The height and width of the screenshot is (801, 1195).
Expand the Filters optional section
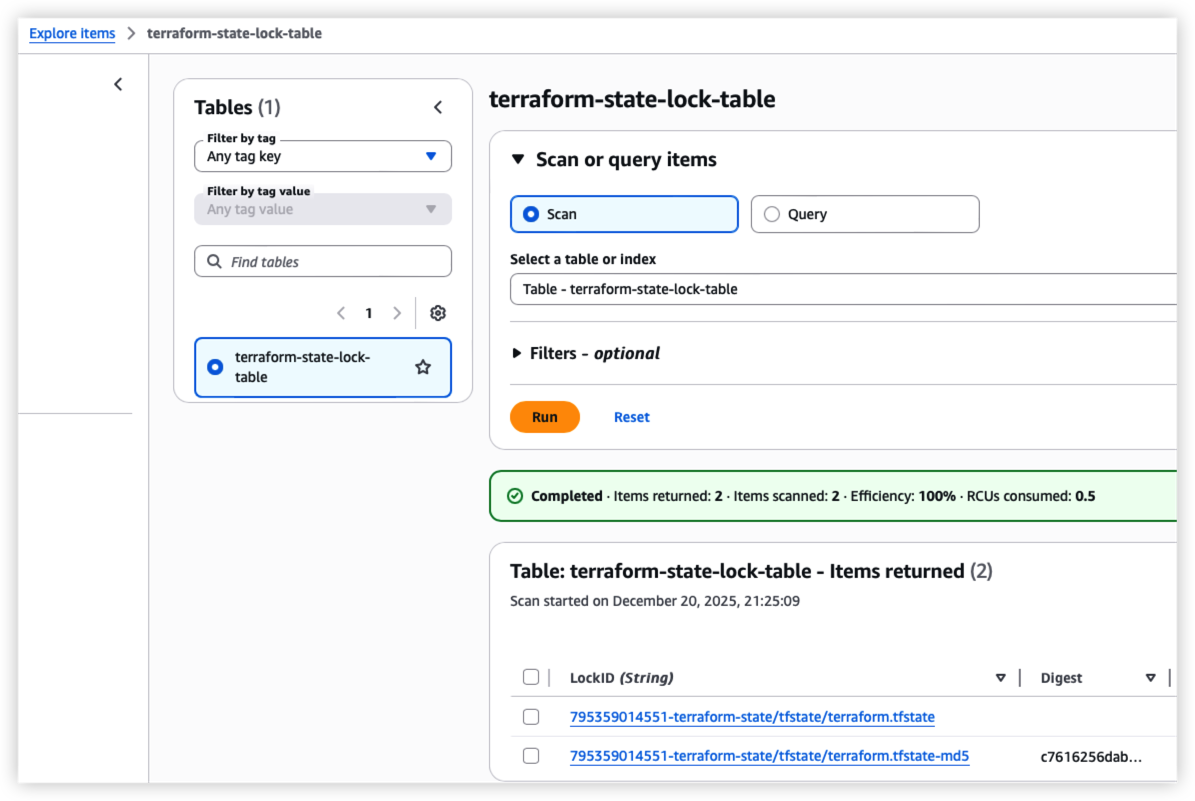click(517, 353)
